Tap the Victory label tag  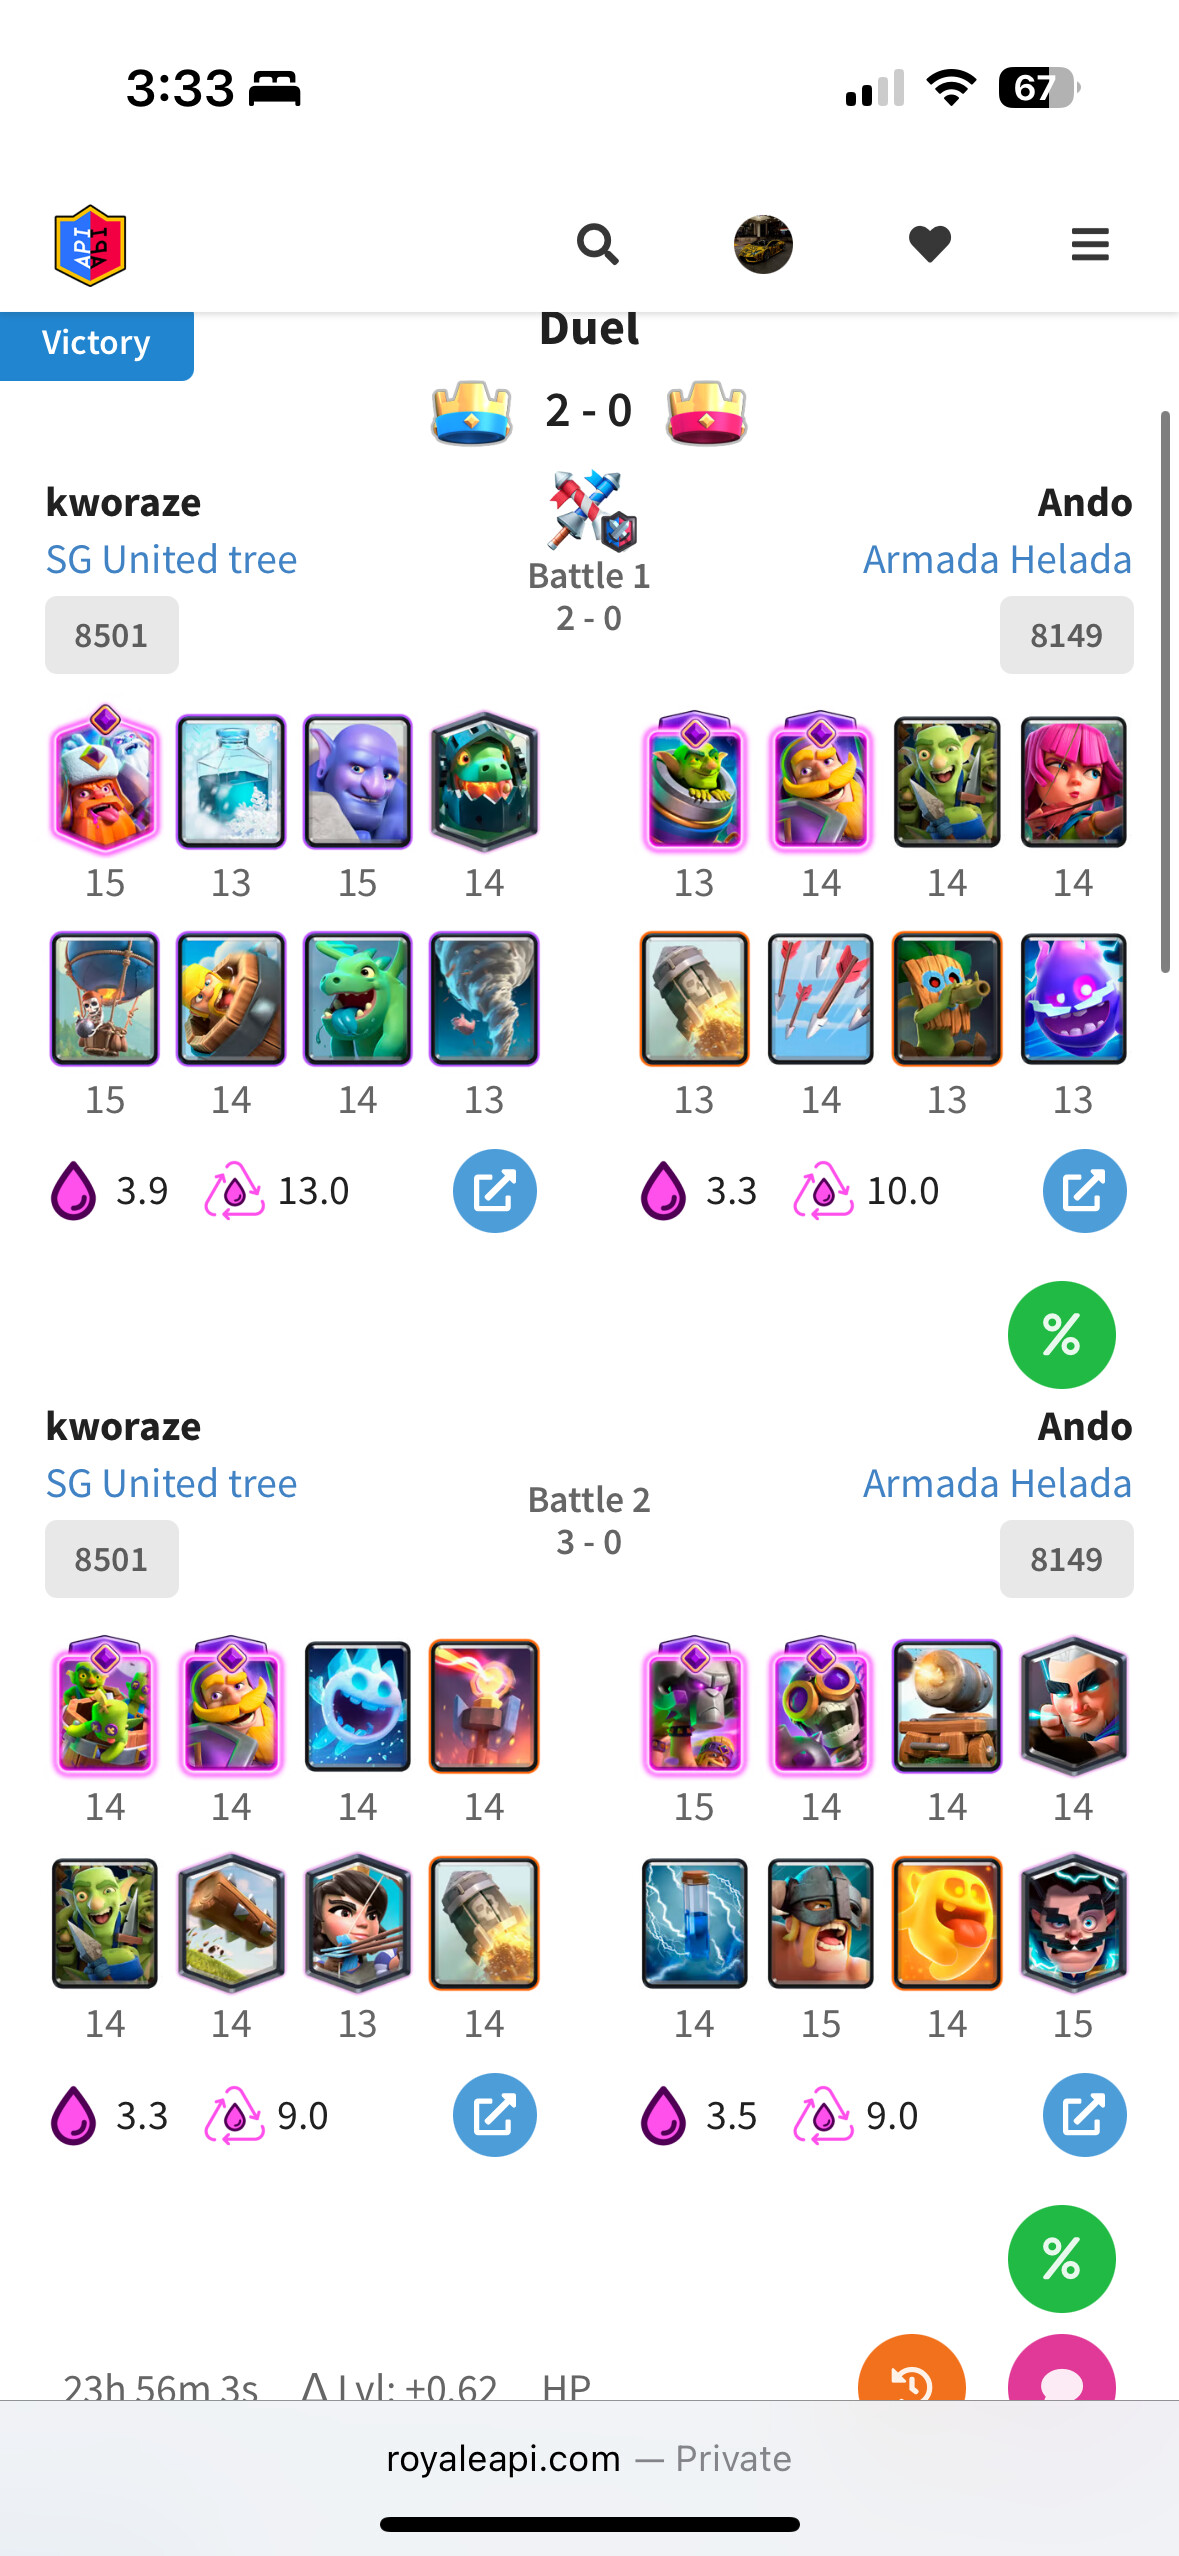coord(96,344)
